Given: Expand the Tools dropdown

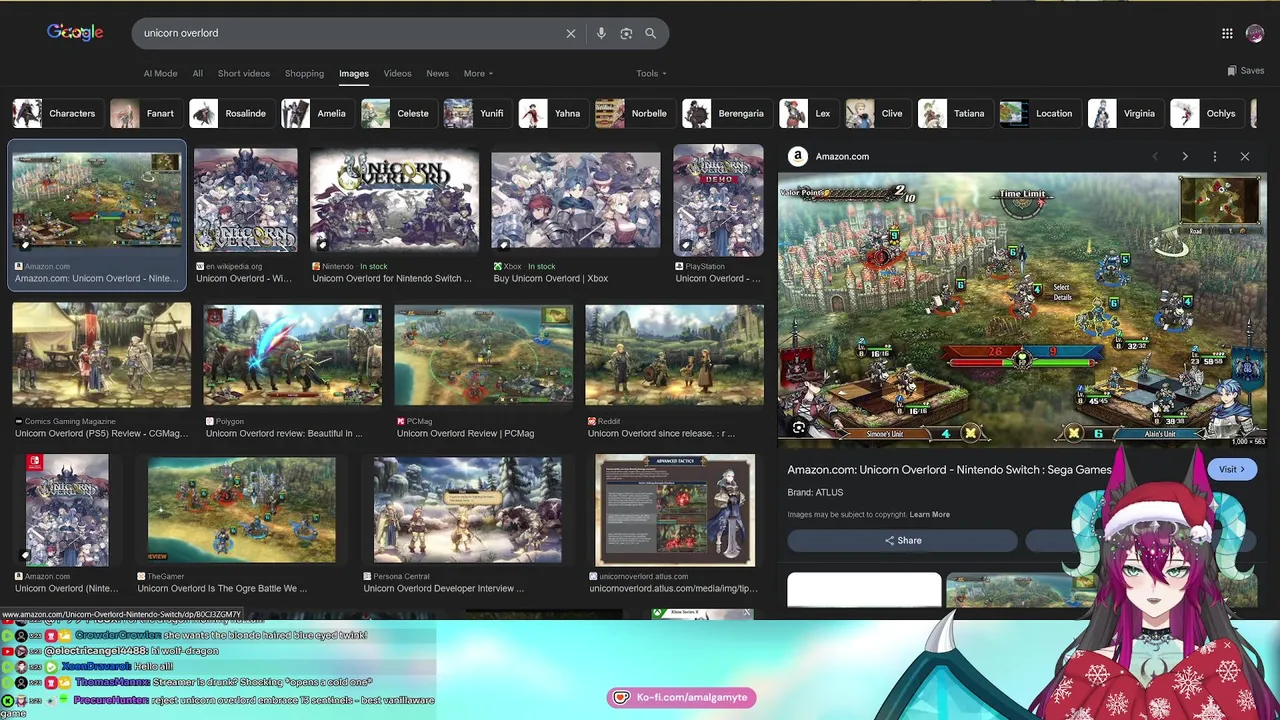Looking at the screenshot, I should click(651, 73).
